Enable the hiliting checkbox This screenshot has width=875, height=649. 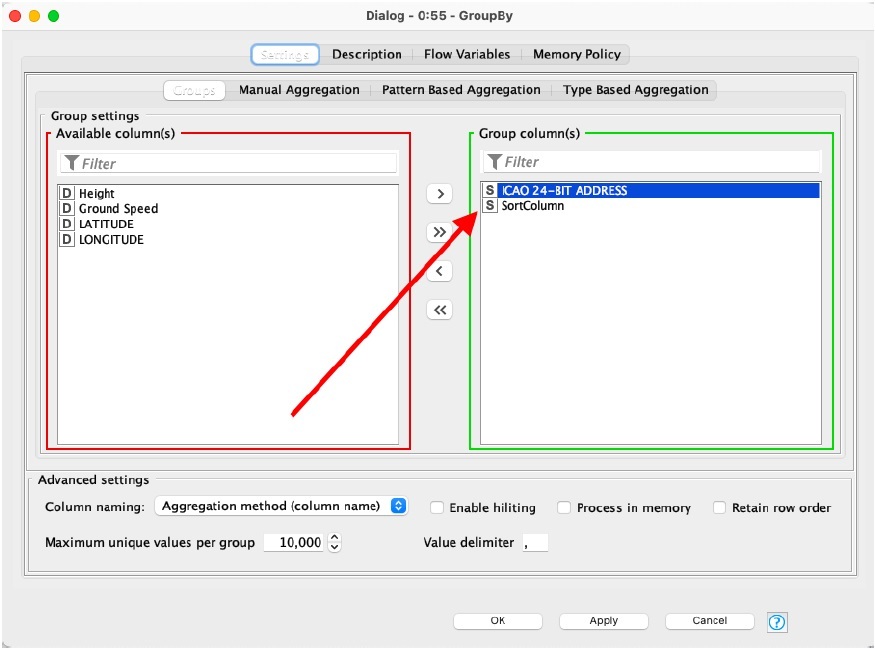(437, 508)
